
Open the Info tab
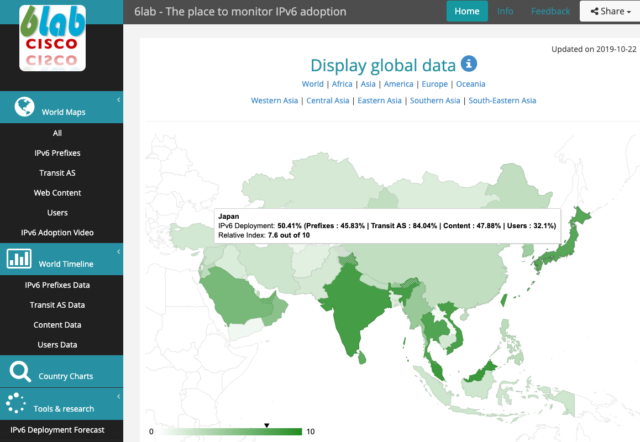505,11
